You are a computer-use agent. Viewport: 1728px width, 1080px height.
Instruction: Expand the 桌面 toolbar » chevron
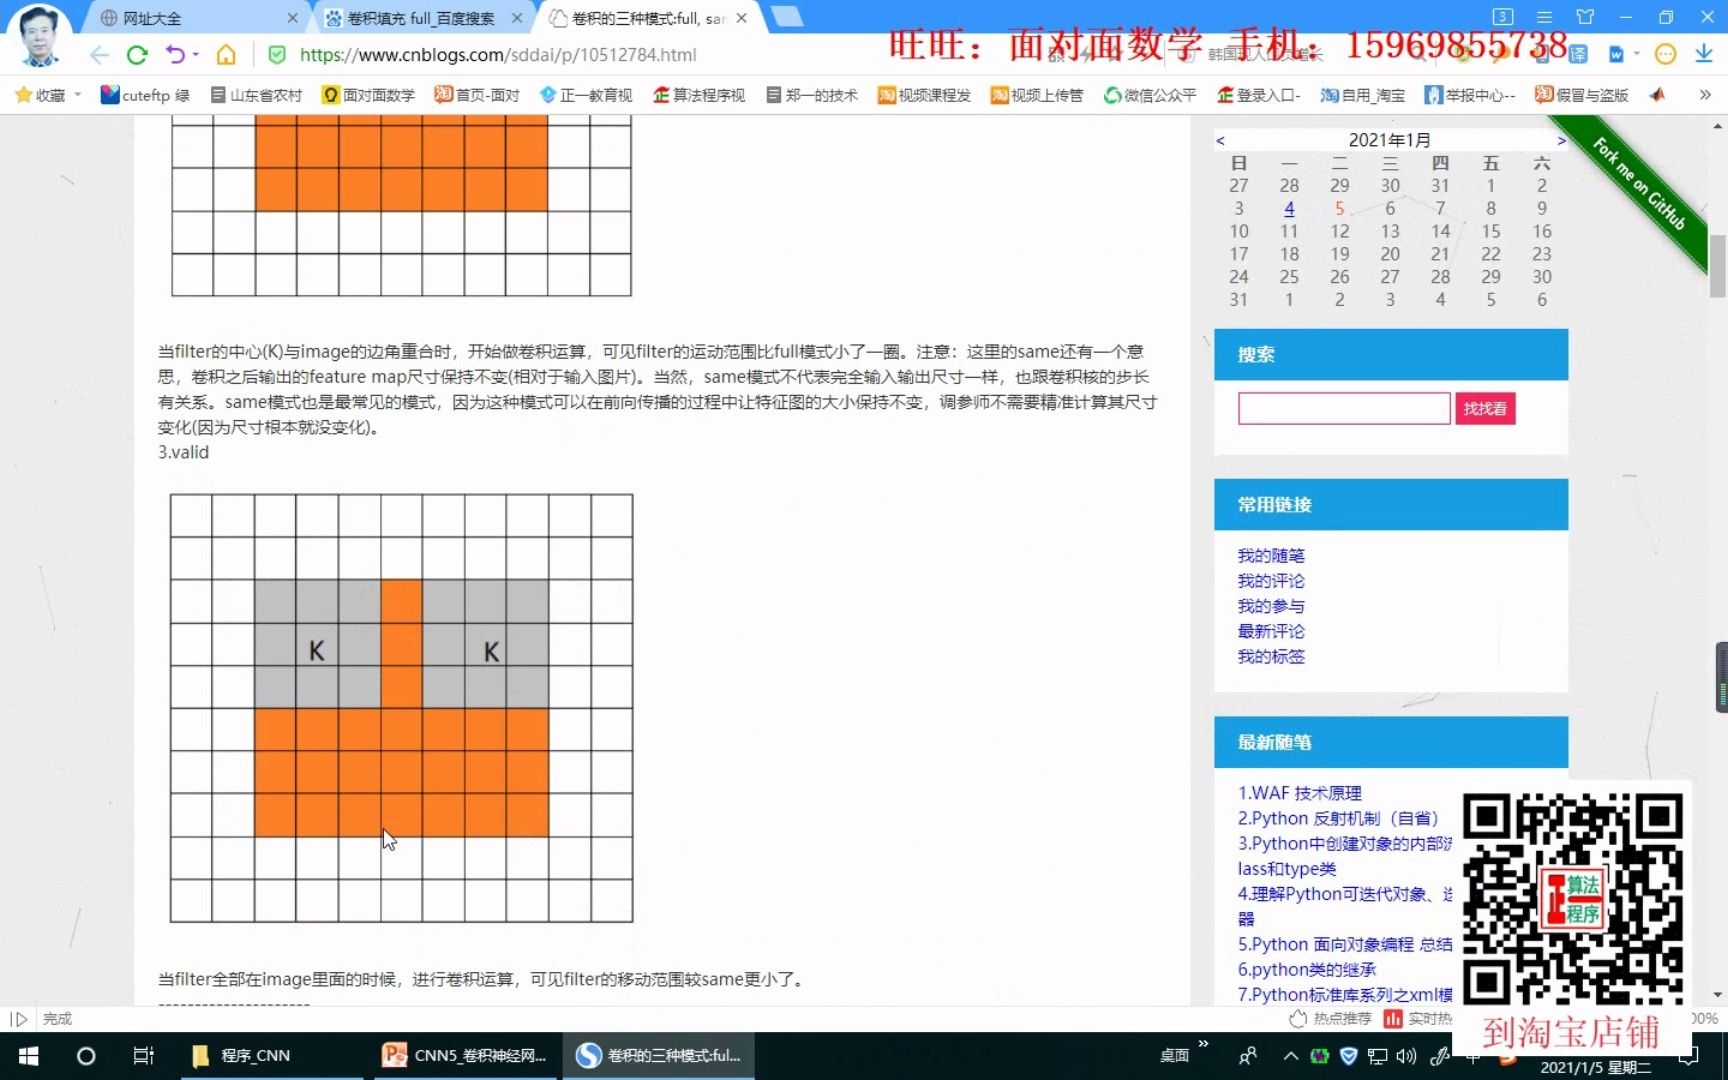click(x=1203, y=1044)
